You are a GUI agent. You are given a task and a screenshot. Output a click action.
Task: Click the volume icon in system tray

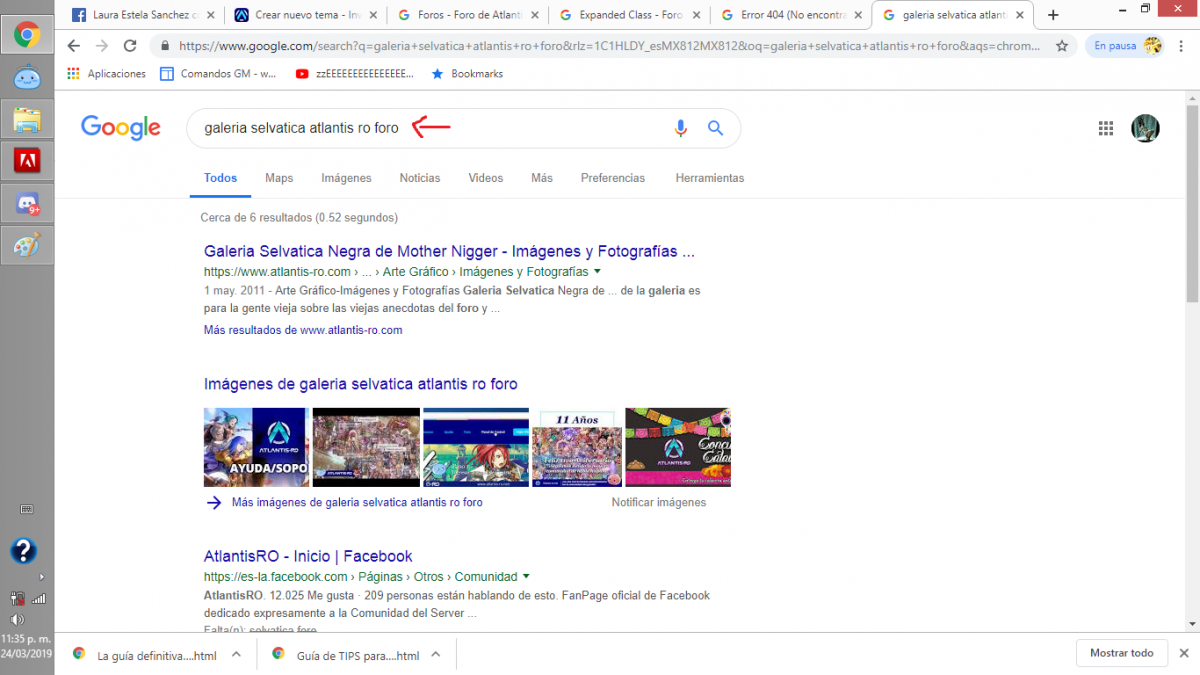pyautogui.click(x=16, y=620)
